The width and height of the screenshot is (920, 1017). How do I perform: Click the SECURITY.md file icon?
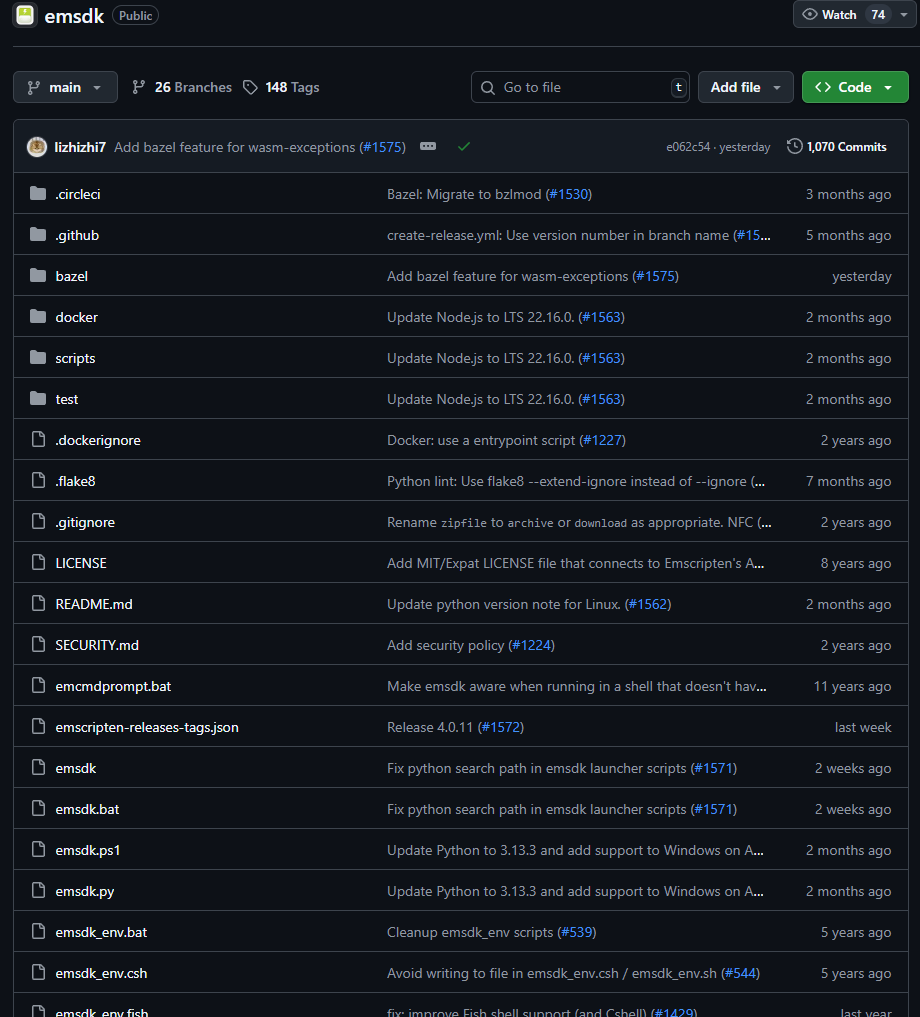[x=38, y=644]
